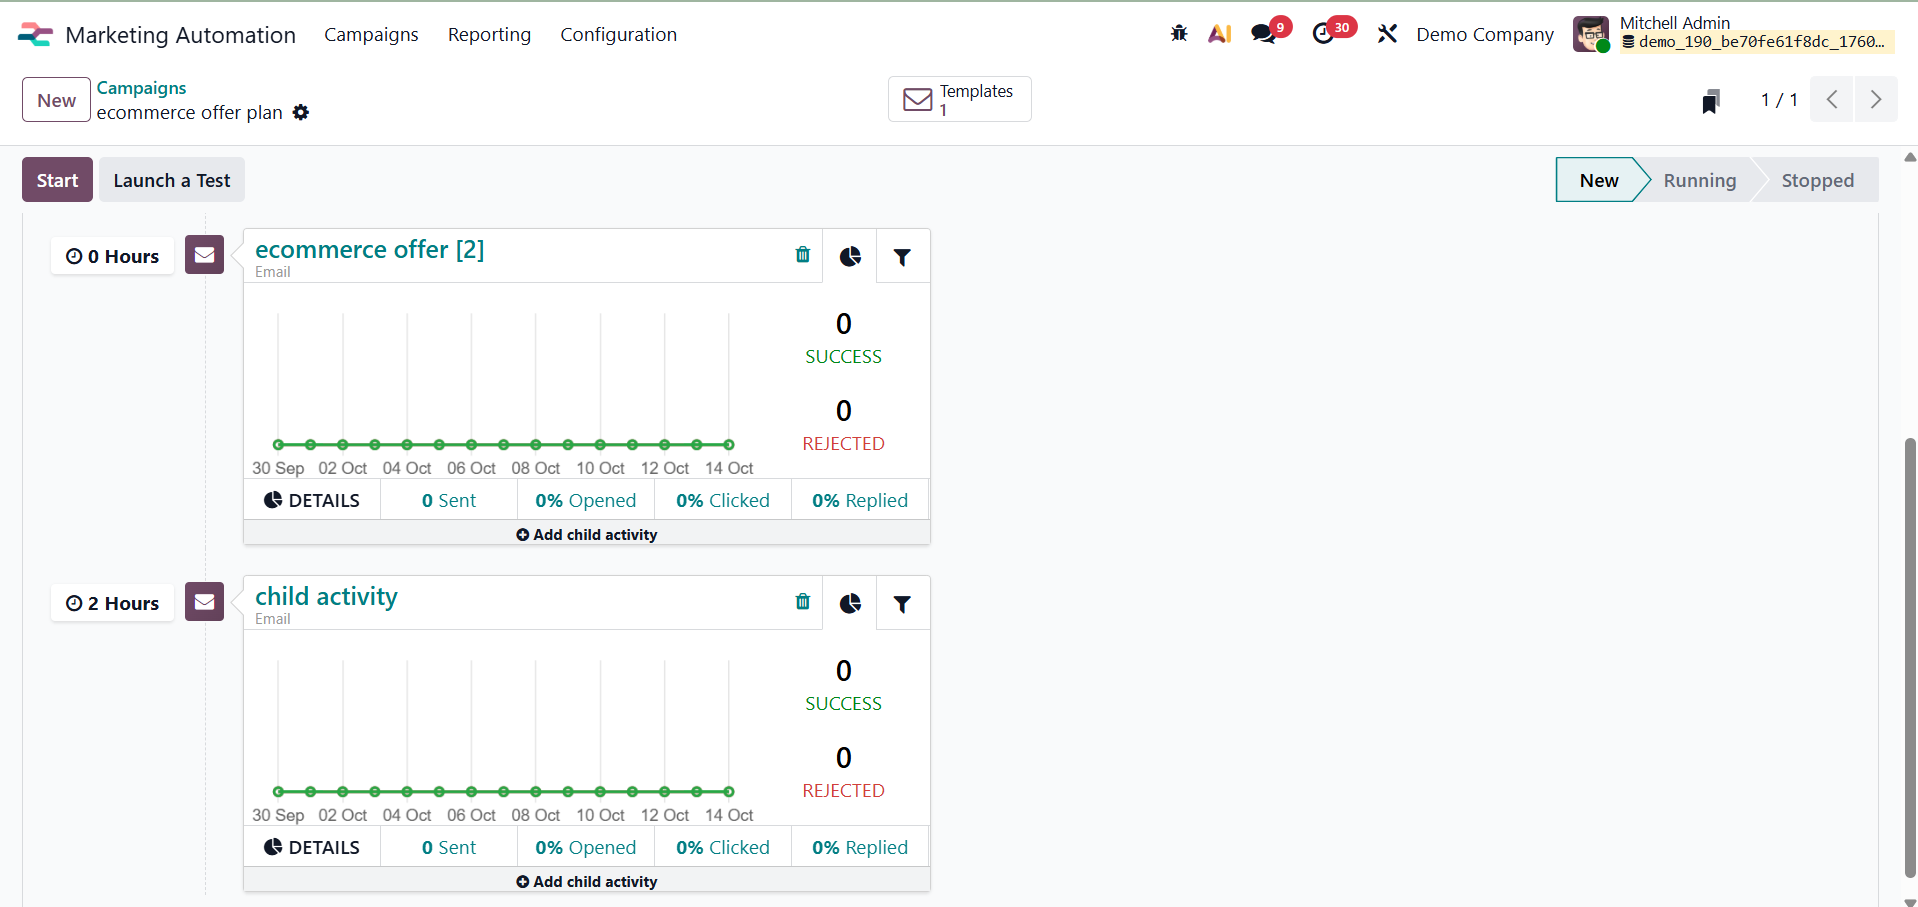Open Templates for this campaign
This screenshot has height=907, width=1918.
pos(958,99)
